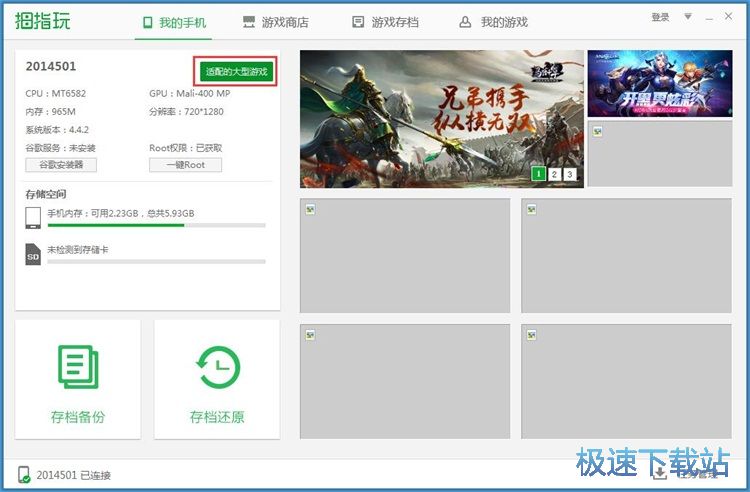Open the 我的游戏 tab
The height and width of the screenshot is (492, 750).
pyautogui.click(x=493, y=22)
